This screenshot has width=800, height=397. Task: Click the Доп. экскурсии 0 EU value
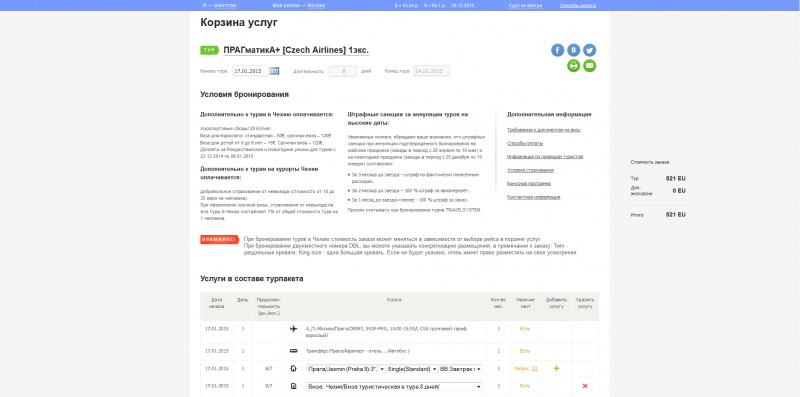[x=679, y=190]
